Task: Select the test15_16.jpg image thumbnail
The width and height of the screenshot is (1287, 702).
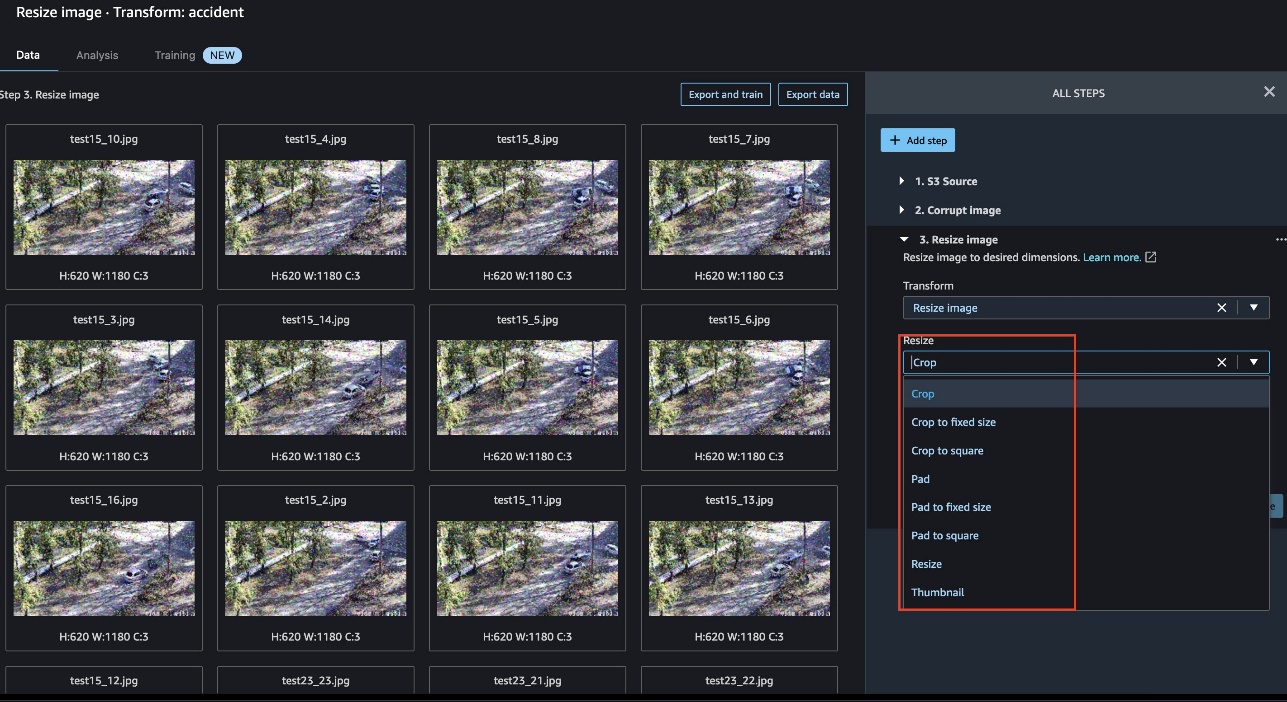Action: point(104,568)
